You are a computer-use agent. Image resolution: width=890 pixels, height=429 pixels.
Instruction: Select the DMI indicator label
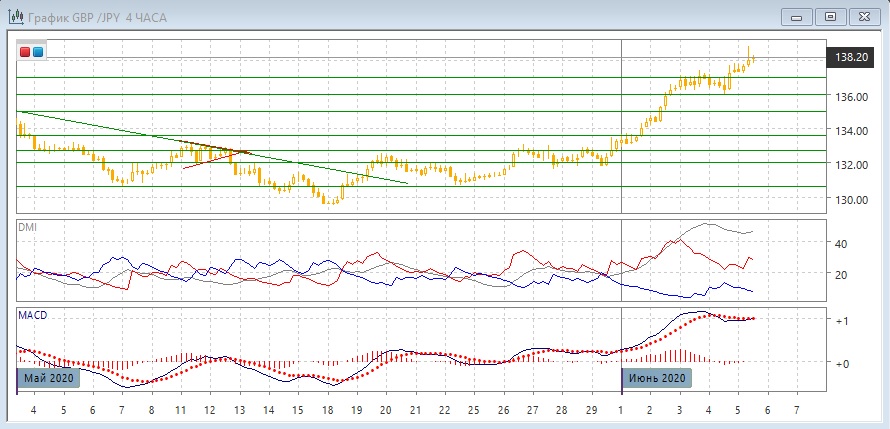(x=28, y=228)
